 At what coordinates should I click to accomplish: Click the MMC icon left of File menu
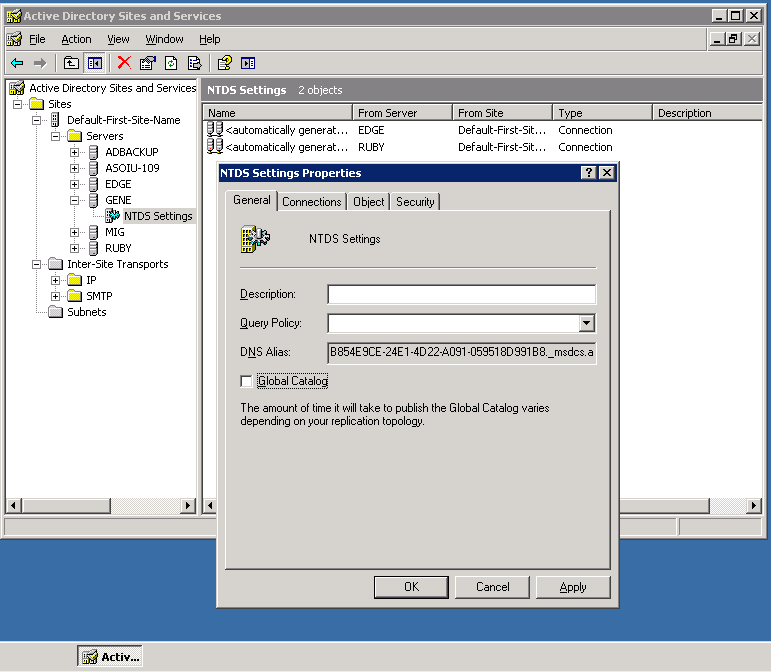(x=14, y=39)
